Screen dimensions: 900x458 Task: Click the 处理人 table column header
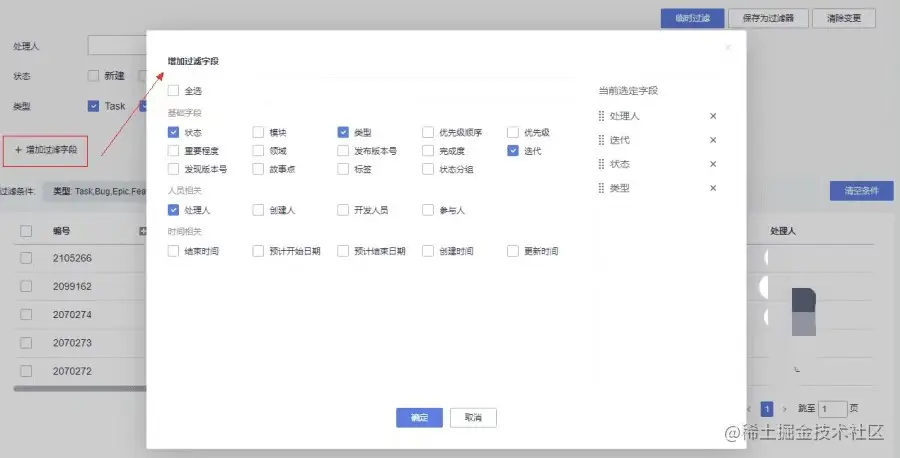click(x=783, y=231)
